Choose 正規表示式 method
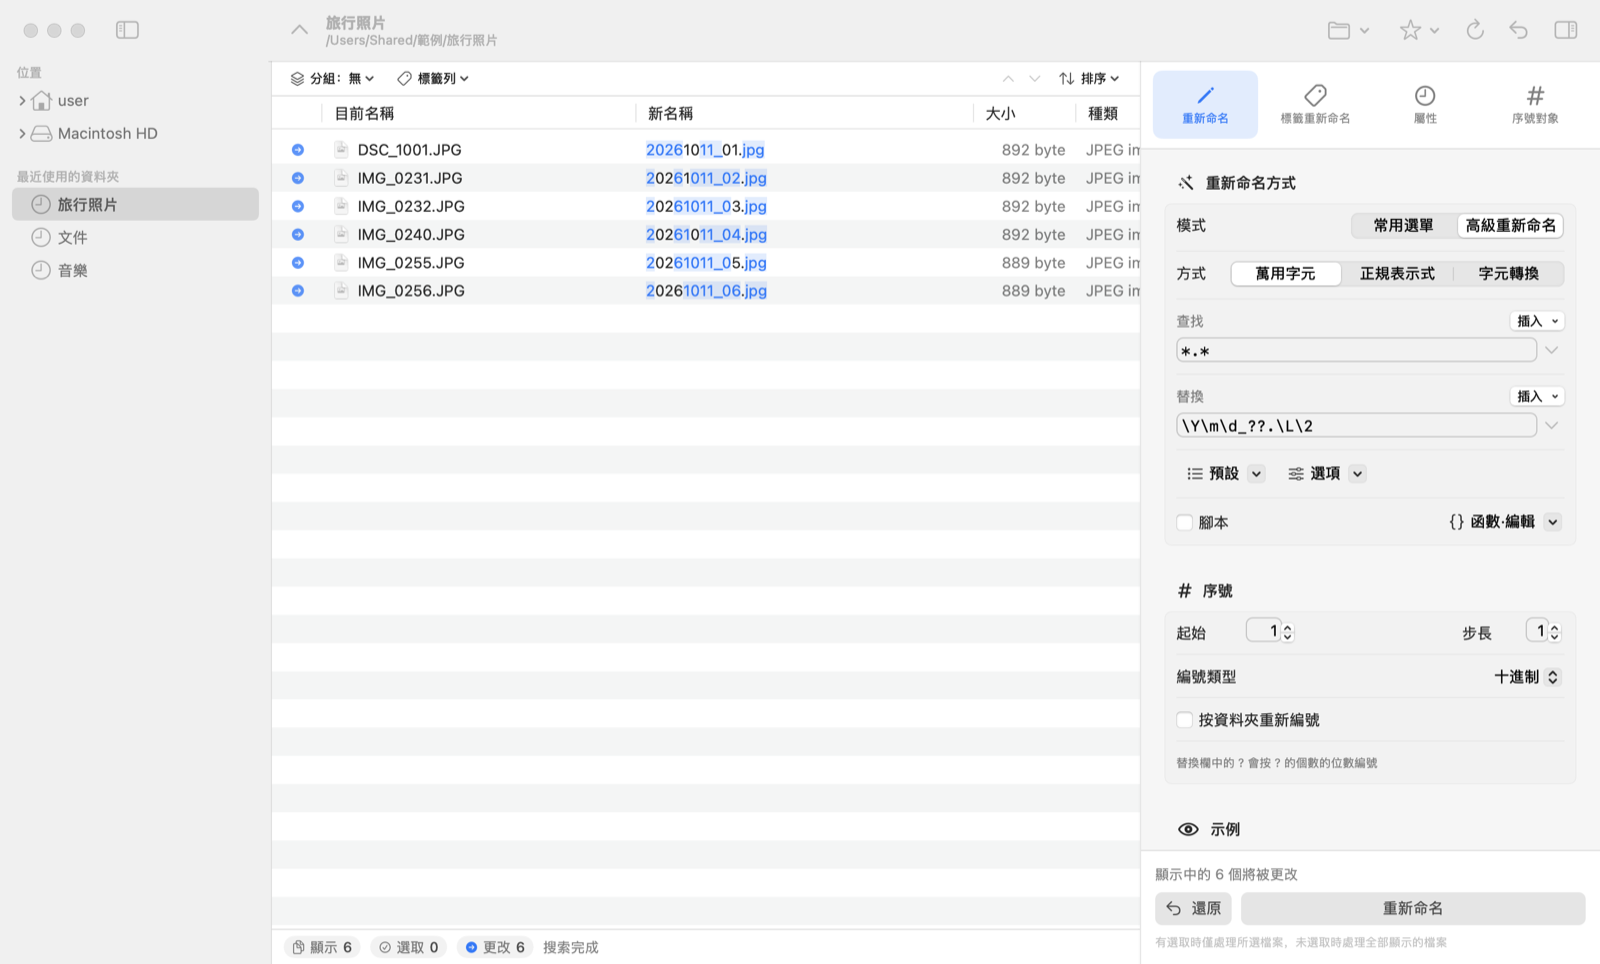The width and height of the screenshot is (1600, 964). pos(1397,274)
